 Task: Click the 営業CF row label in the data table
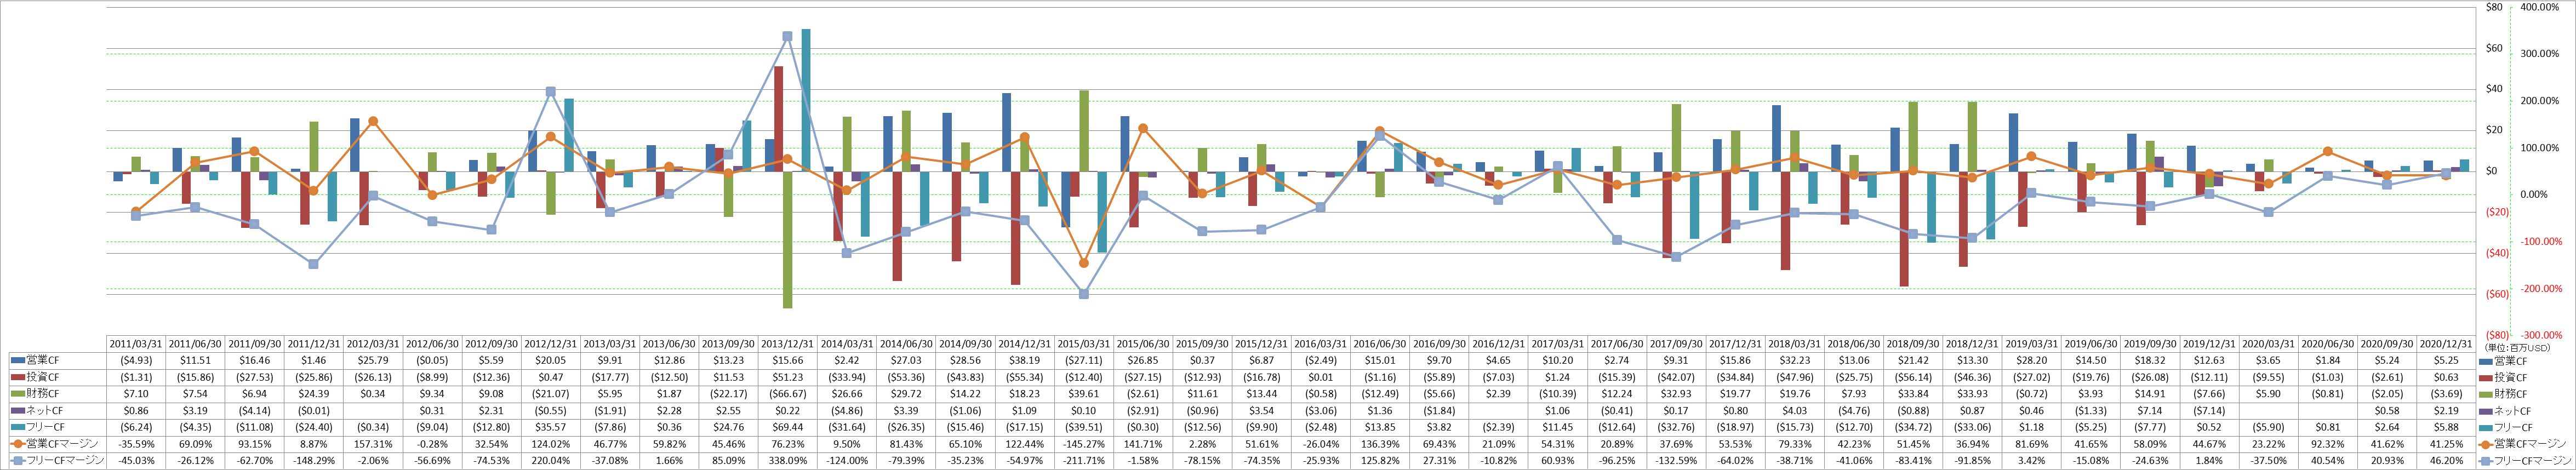42,360
